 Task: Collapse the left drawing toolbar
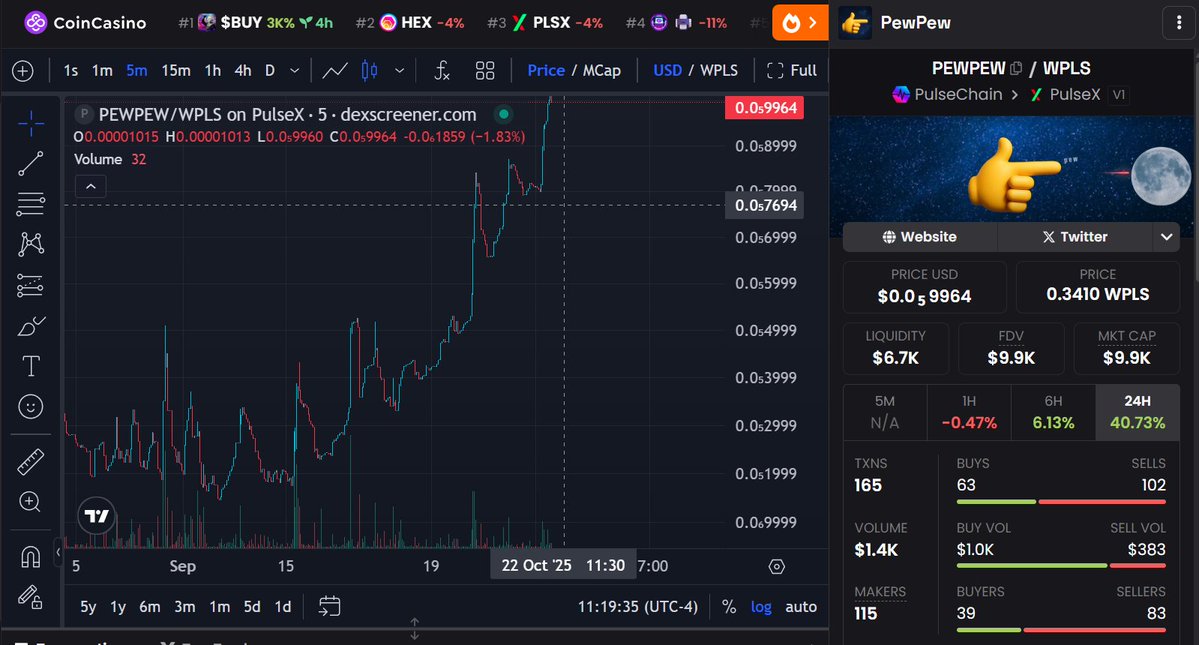[57, 552]
